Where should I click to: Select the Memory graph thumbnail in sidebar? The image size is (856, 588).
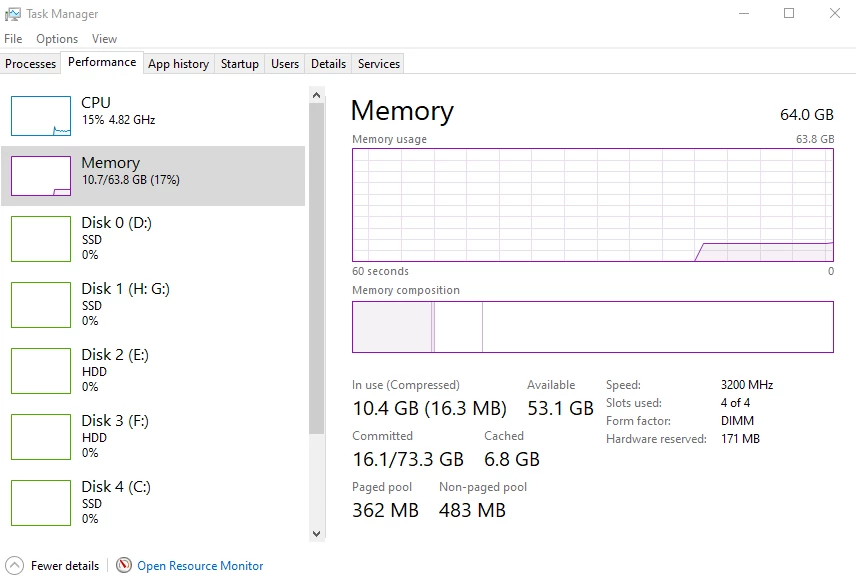point(41,176)
